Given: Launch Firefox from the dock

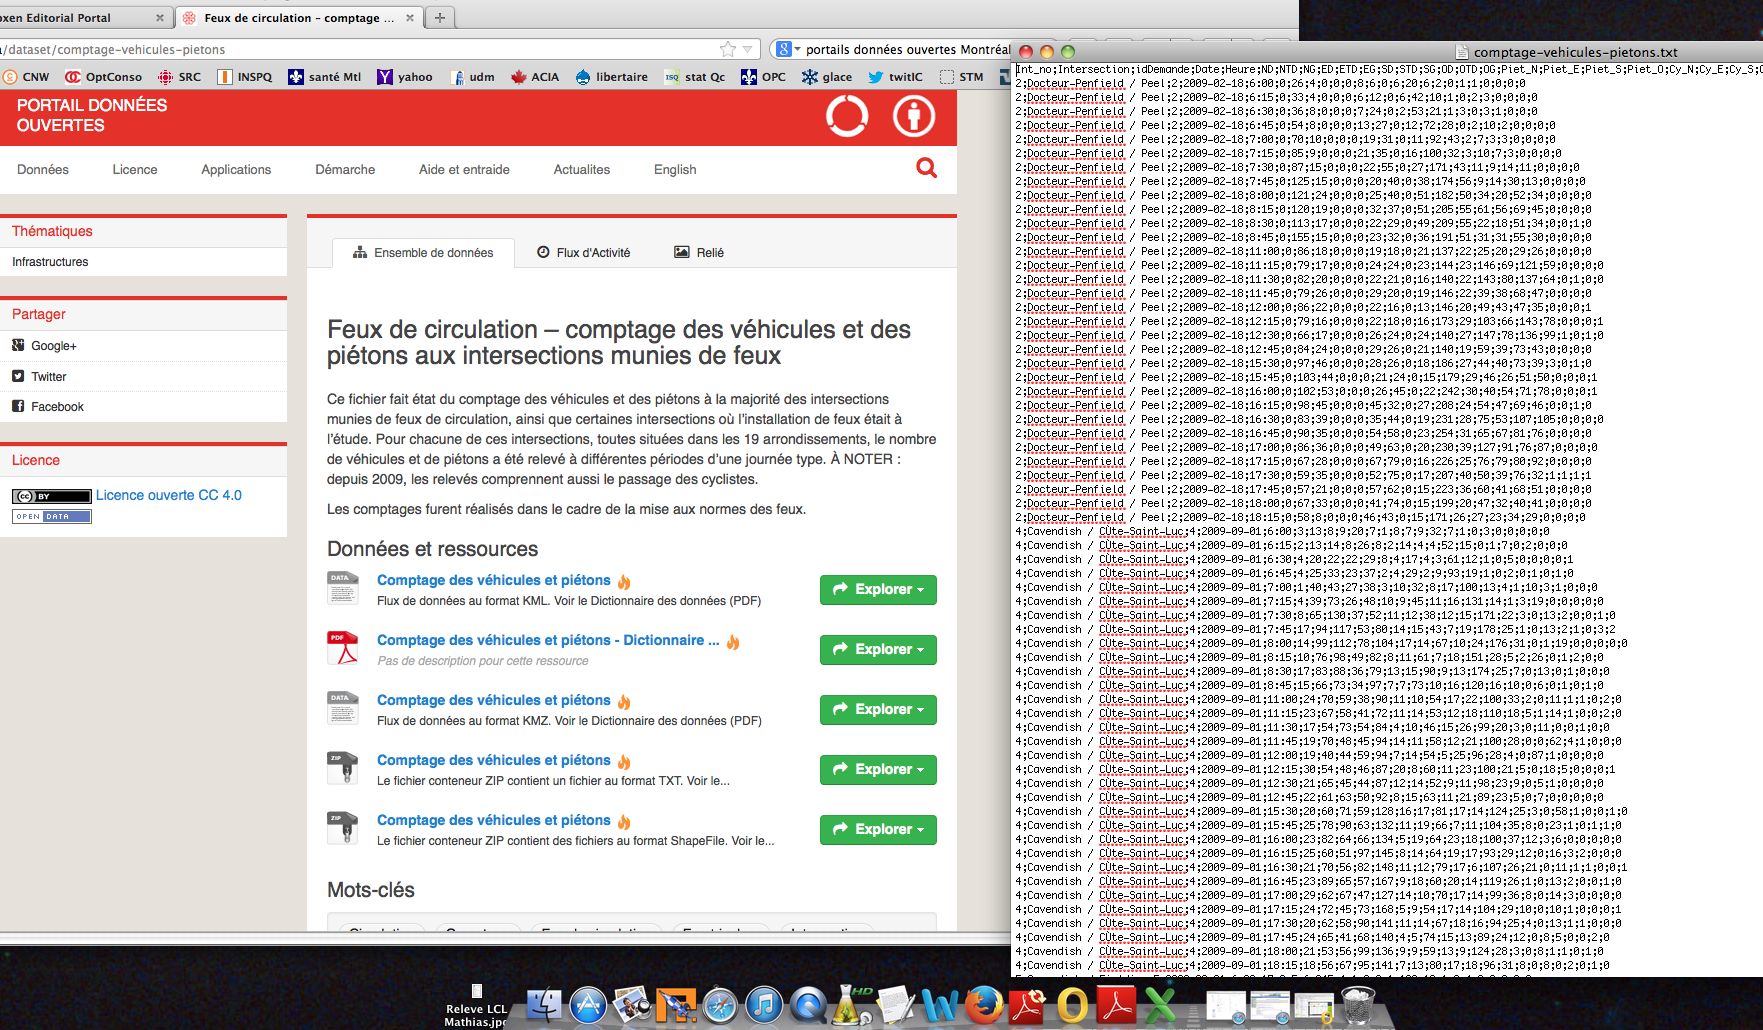Looking at the screenshot, I should [984, 1005].
